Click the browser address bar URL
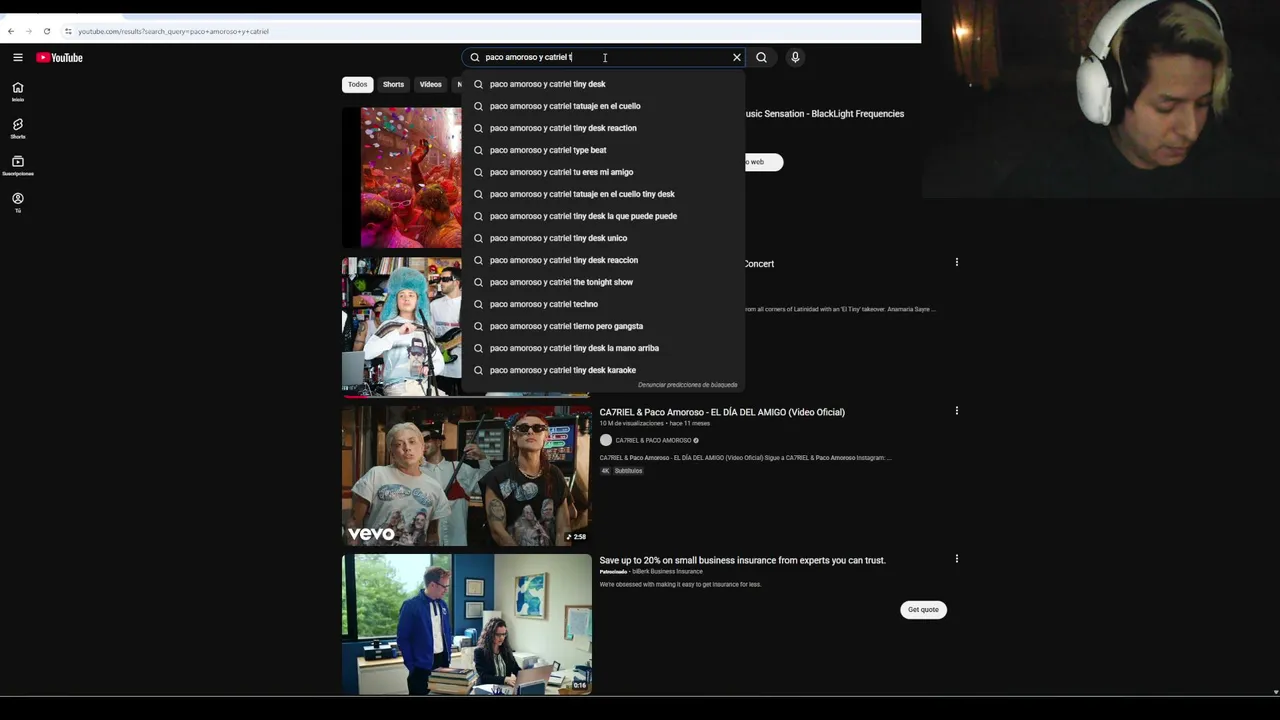 [173, 31]
